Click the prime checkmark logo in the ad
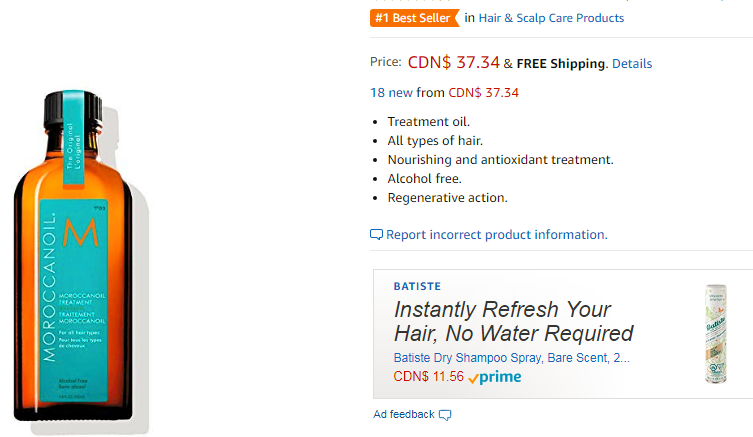 [495, 377]
